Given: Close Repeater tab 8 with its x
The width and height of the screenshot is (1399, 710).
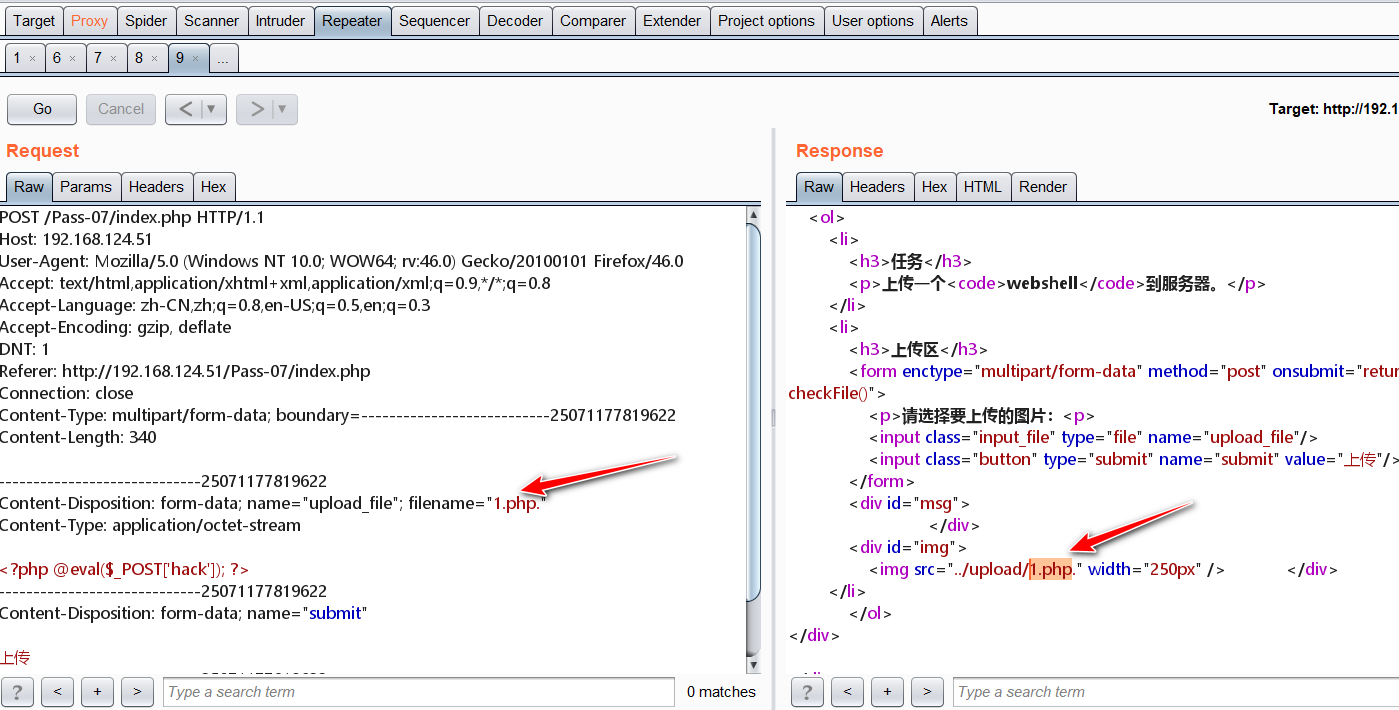Looking at the screenshot, I should [154, 59].
